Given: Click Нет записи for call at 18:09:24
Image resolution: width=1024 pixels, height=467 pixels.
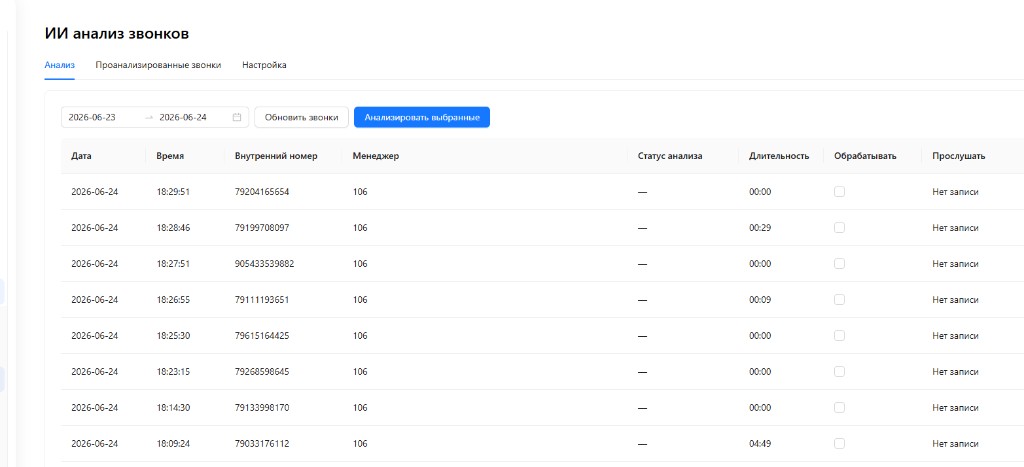Looking at the screenshot, I should (955, 443).
